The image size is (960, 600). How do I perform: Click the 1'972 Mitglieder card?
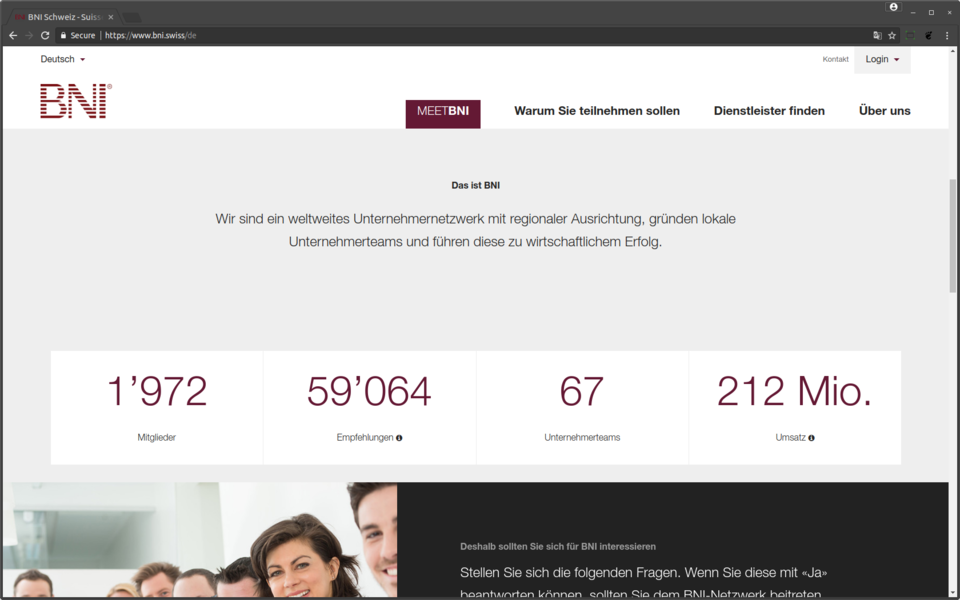[x=157, y=408]
